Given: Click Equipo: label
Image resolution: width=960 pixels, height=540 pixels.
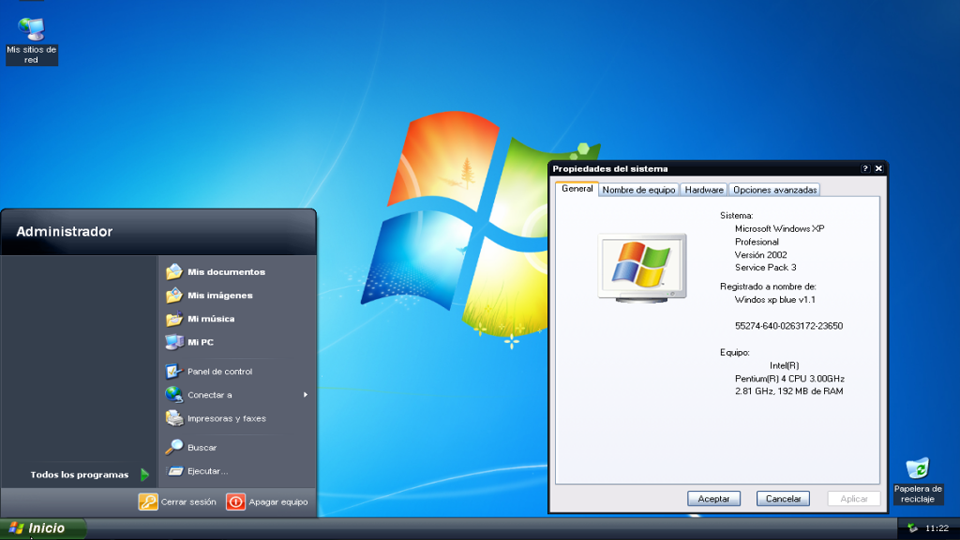Looking at the screenshot, I should coord(735,353).
